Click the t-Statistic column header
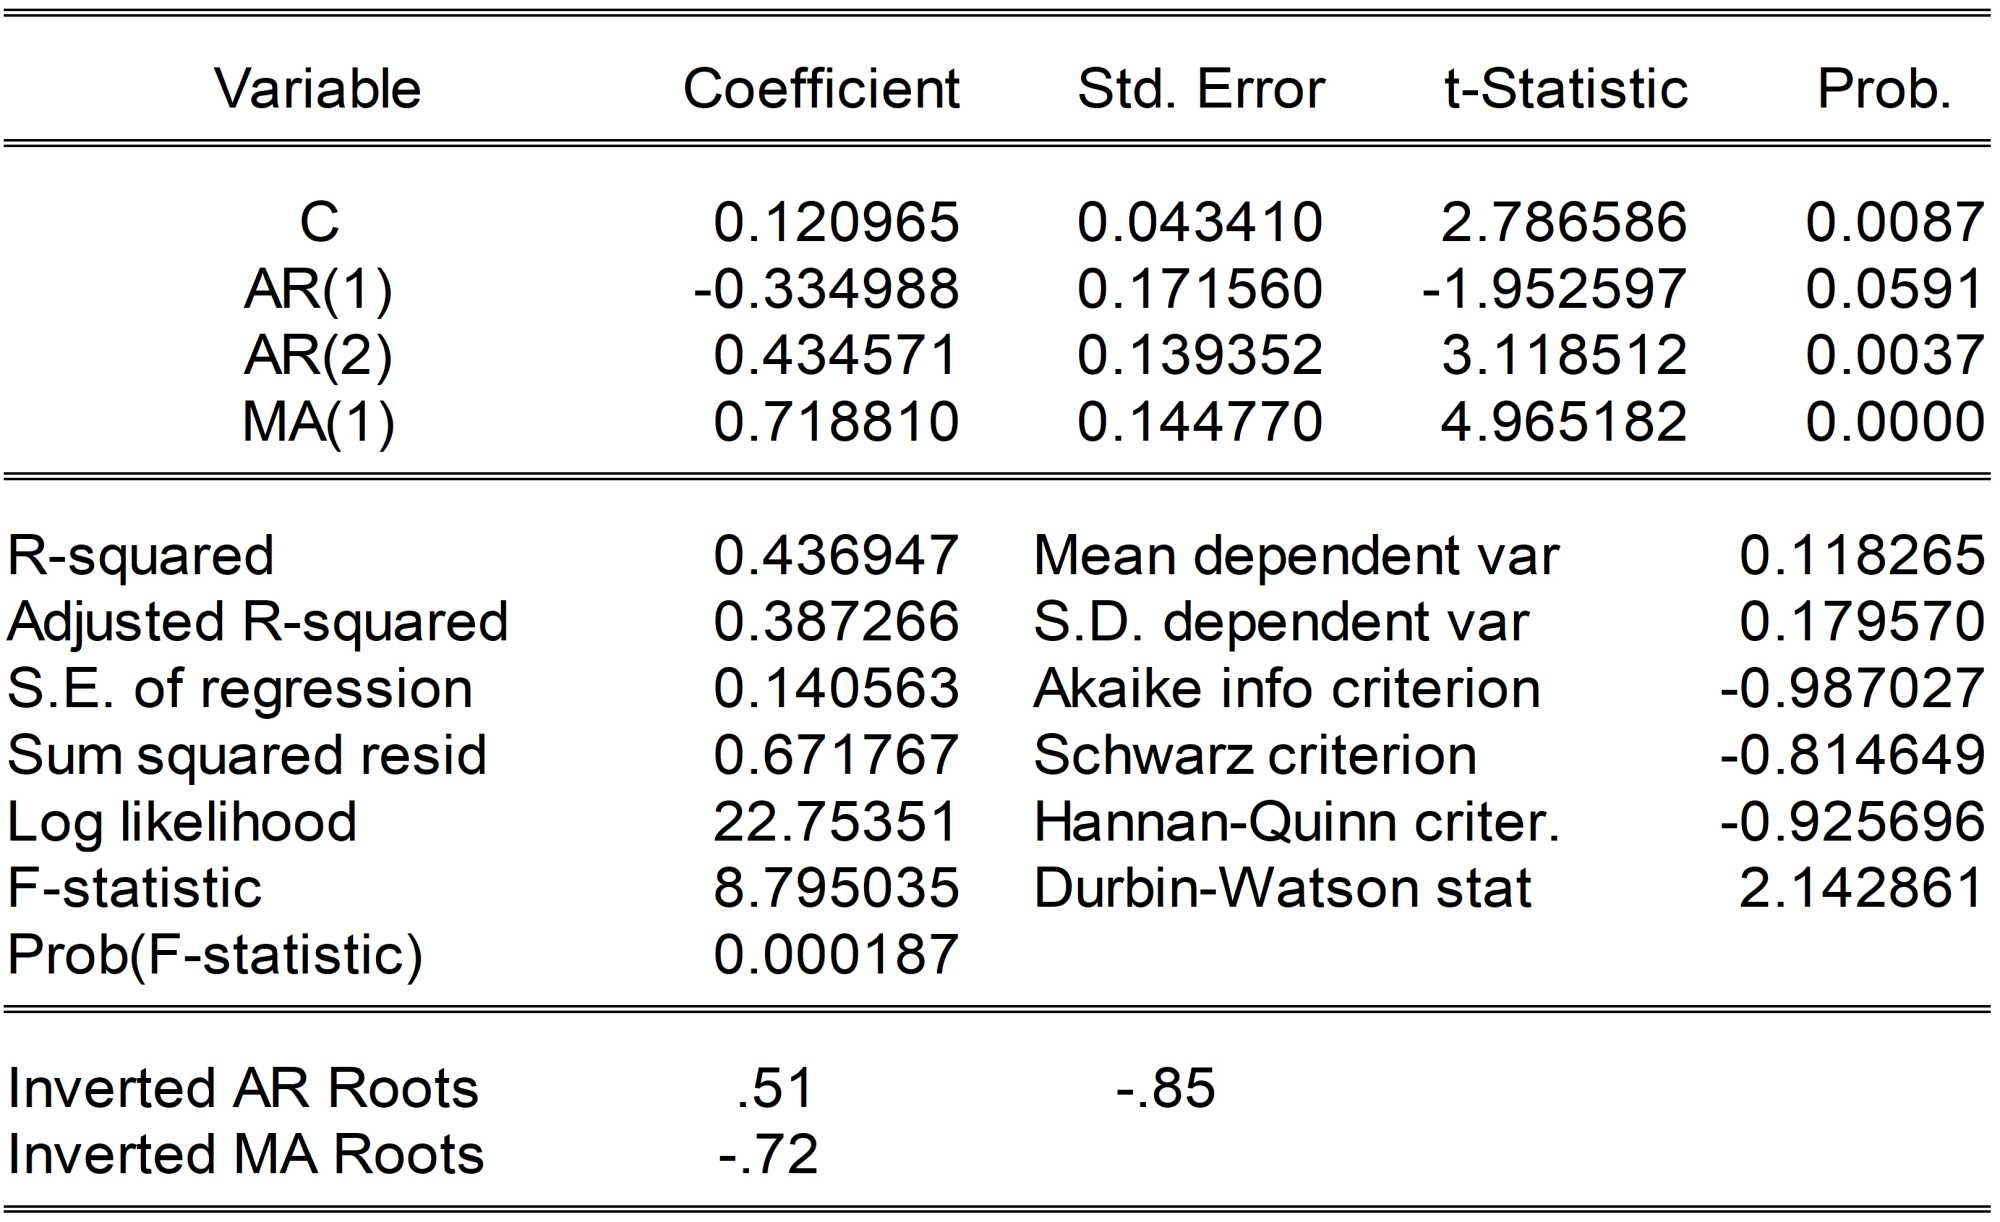The image size is (2000, 1222). click(1566, 89)
